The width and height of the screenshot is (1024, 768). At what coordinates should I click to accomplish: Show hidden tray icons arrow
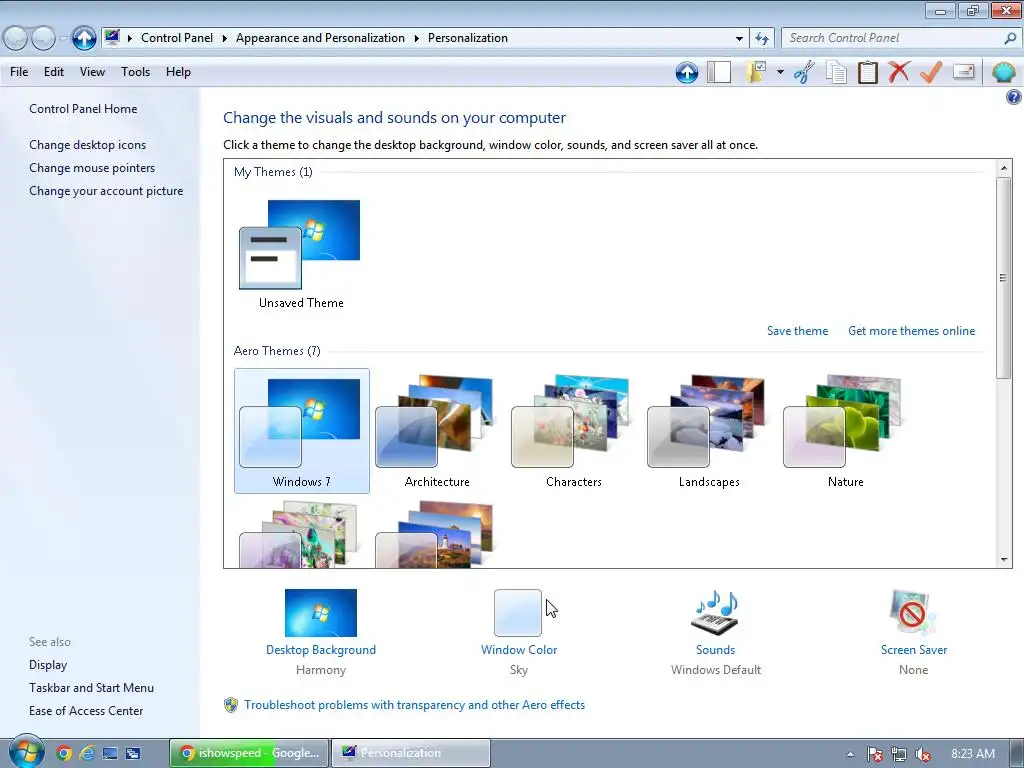(850, 754)
